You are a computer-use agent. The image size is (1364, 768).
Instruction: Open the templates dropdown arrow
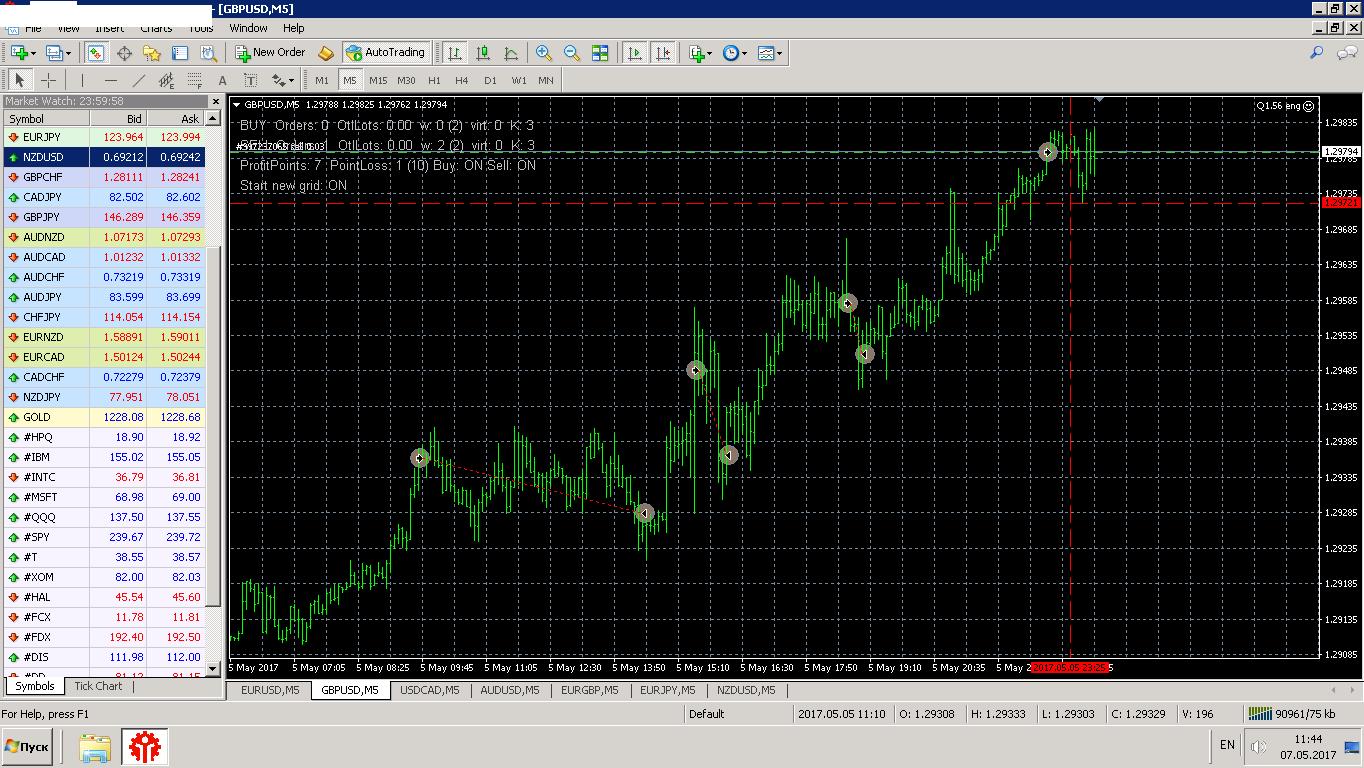tap(780, 53)
